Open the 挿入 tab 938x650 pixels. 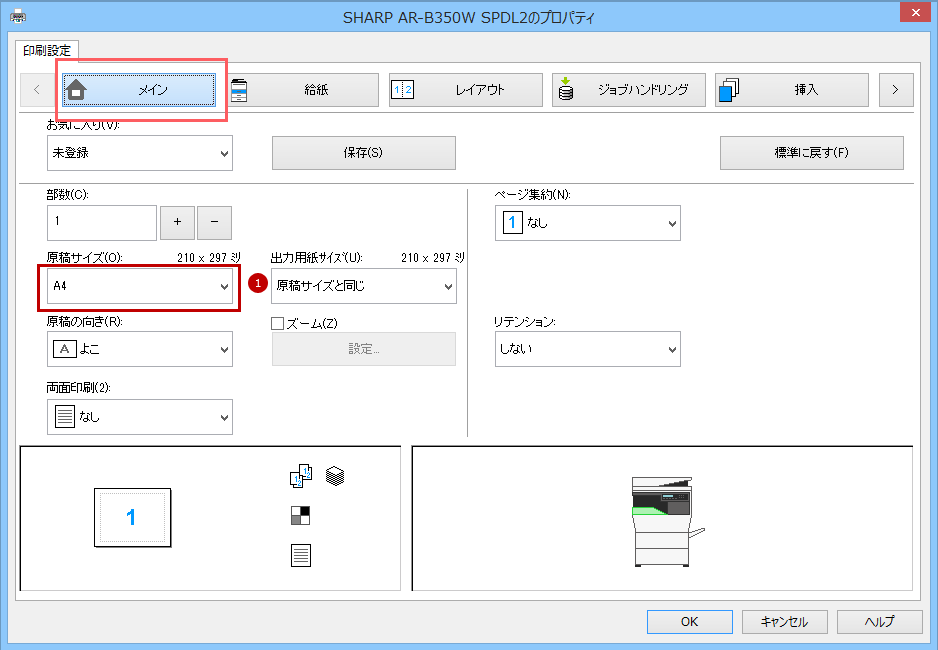(x=792, y=90)
